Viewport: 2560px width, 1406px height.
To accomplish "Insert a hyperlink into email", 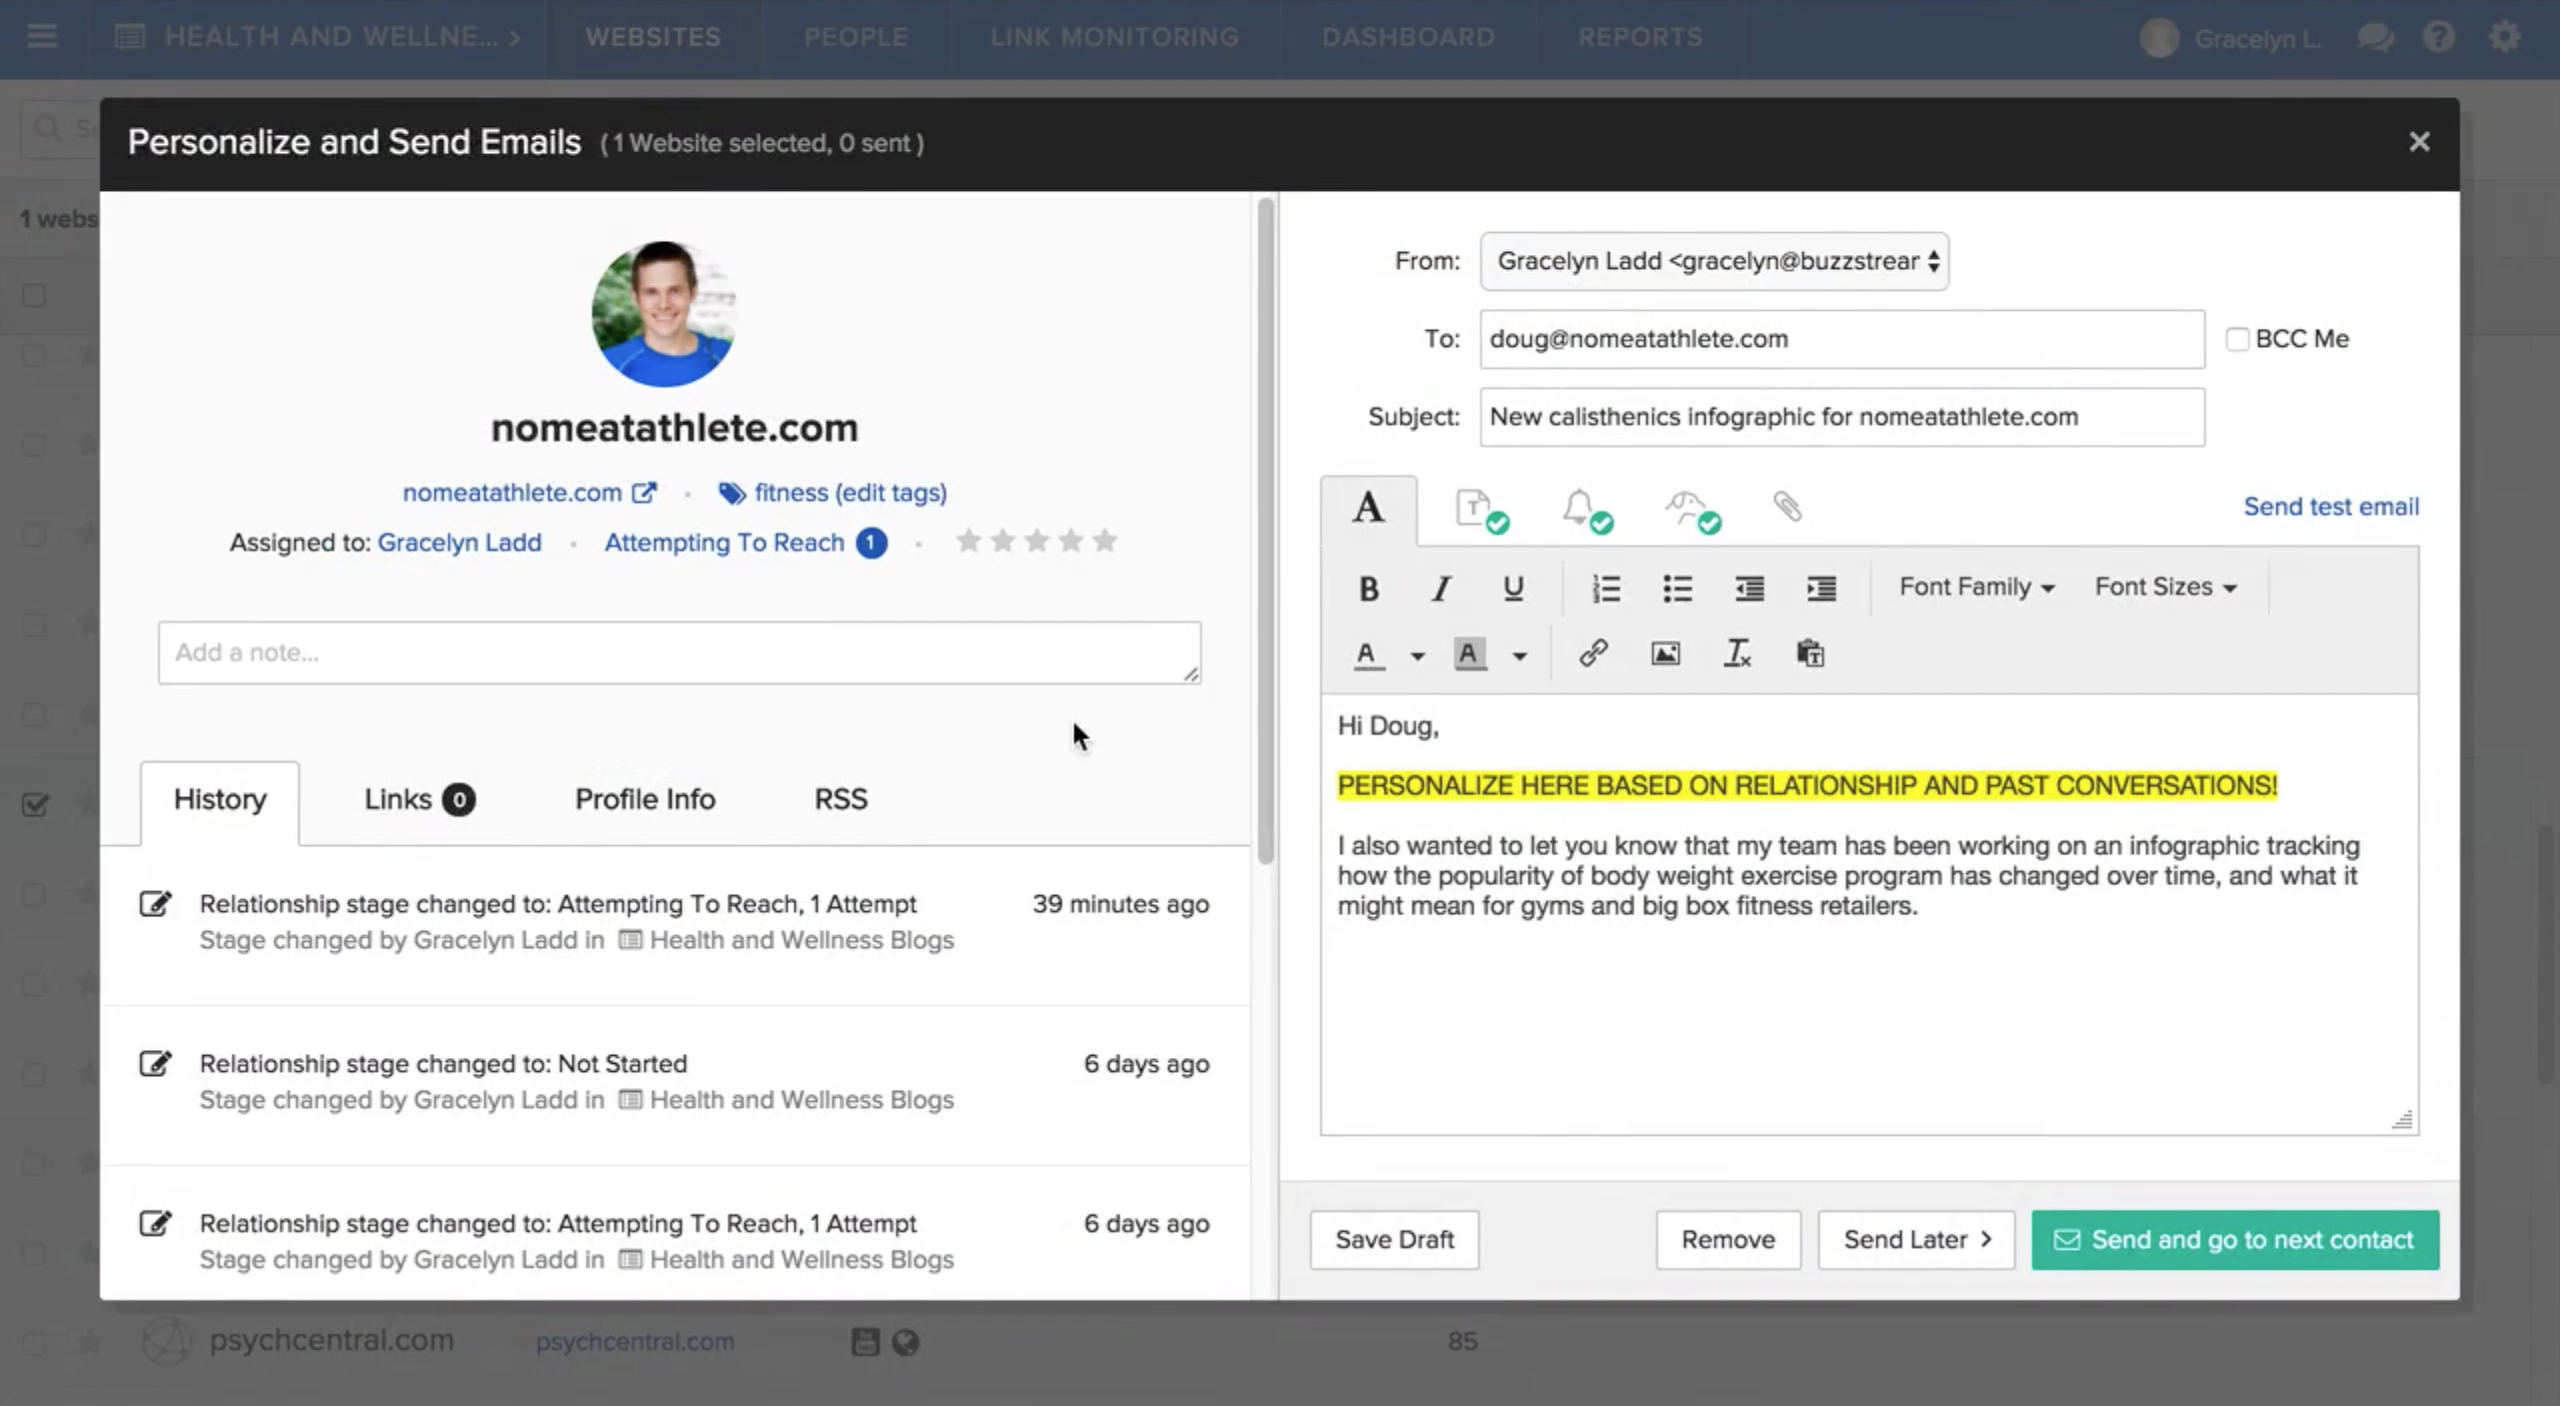I will click(x=1593, y=654).
